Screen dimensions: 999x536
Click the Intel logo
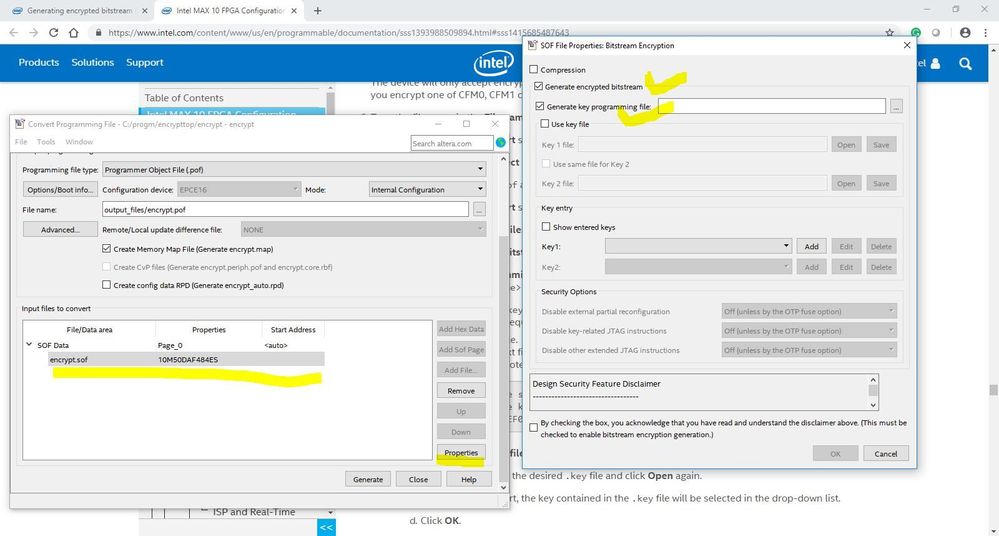(493, 62)
